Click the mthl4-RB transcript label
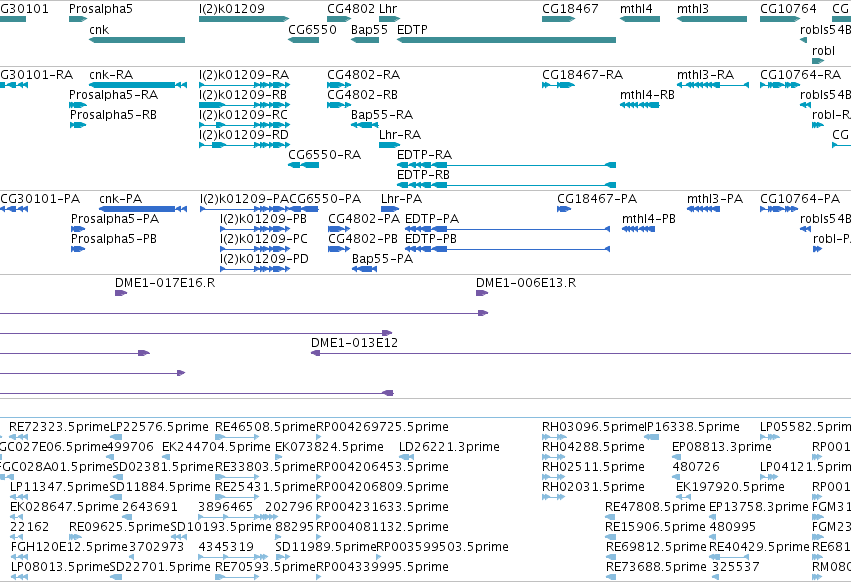Image resolution: width=851 pixels, height=582 pixels. (x=647, y=94)
